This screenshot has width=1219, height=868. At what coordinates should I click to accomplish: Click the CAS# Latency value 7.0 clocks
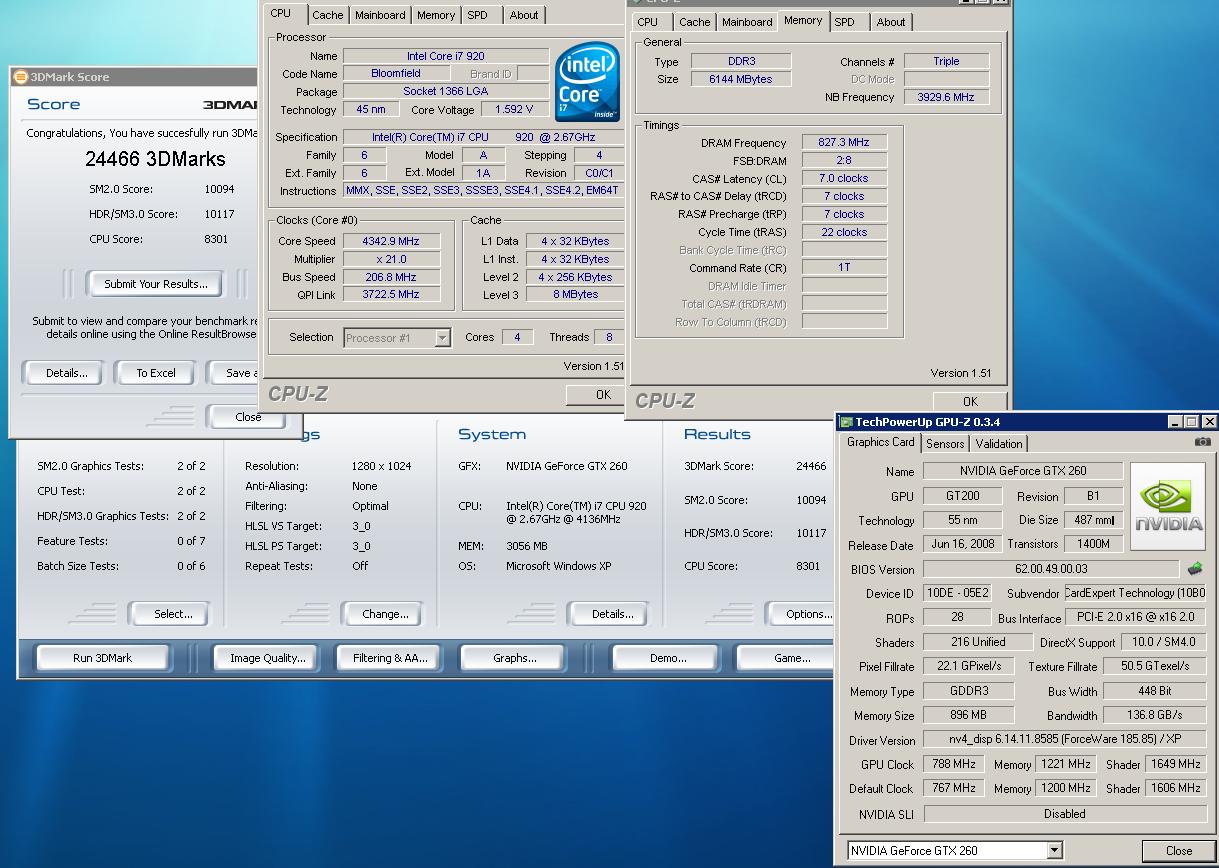pos(844,179)
